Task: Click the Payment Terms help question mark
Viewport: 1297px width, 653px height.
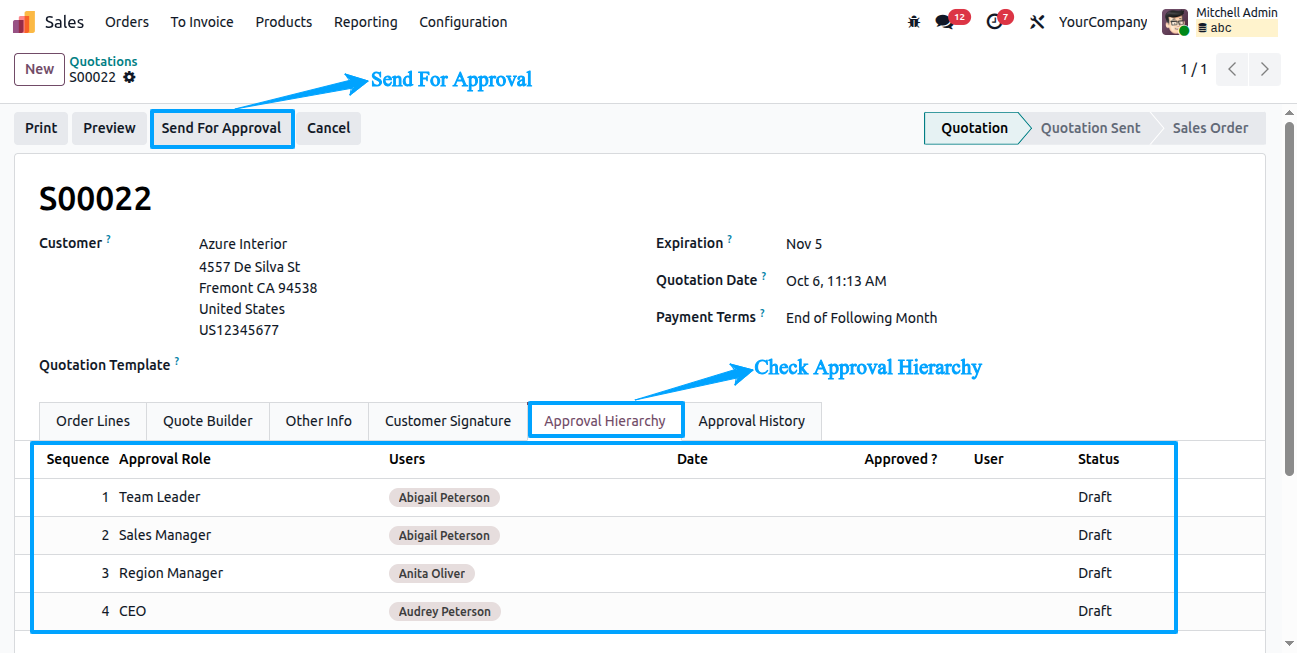Action: pos(762,314)
